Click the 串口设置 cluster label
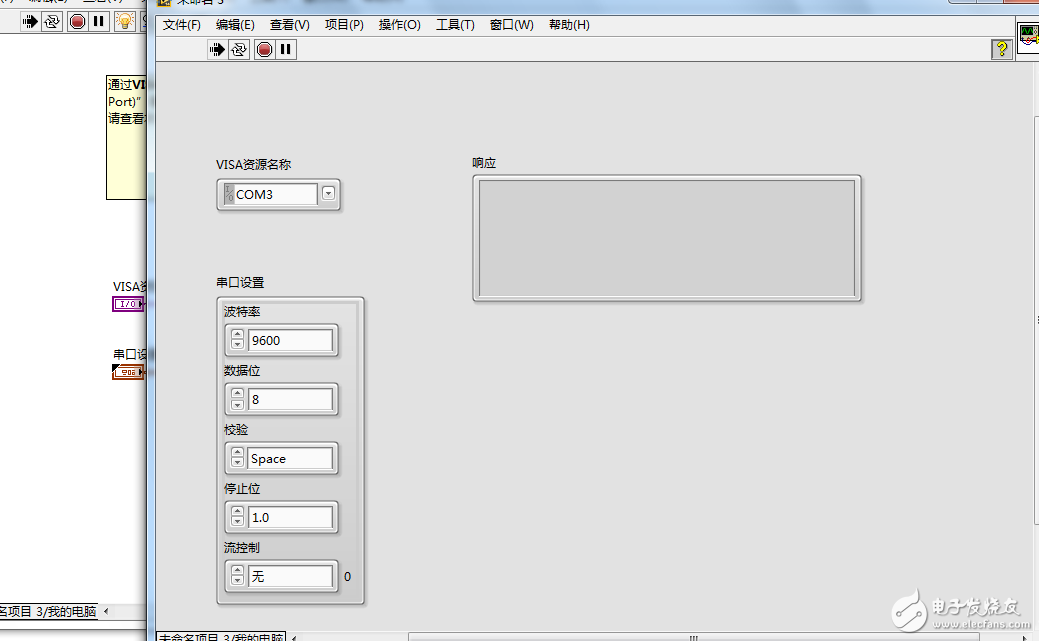 (x=240, y=282)
